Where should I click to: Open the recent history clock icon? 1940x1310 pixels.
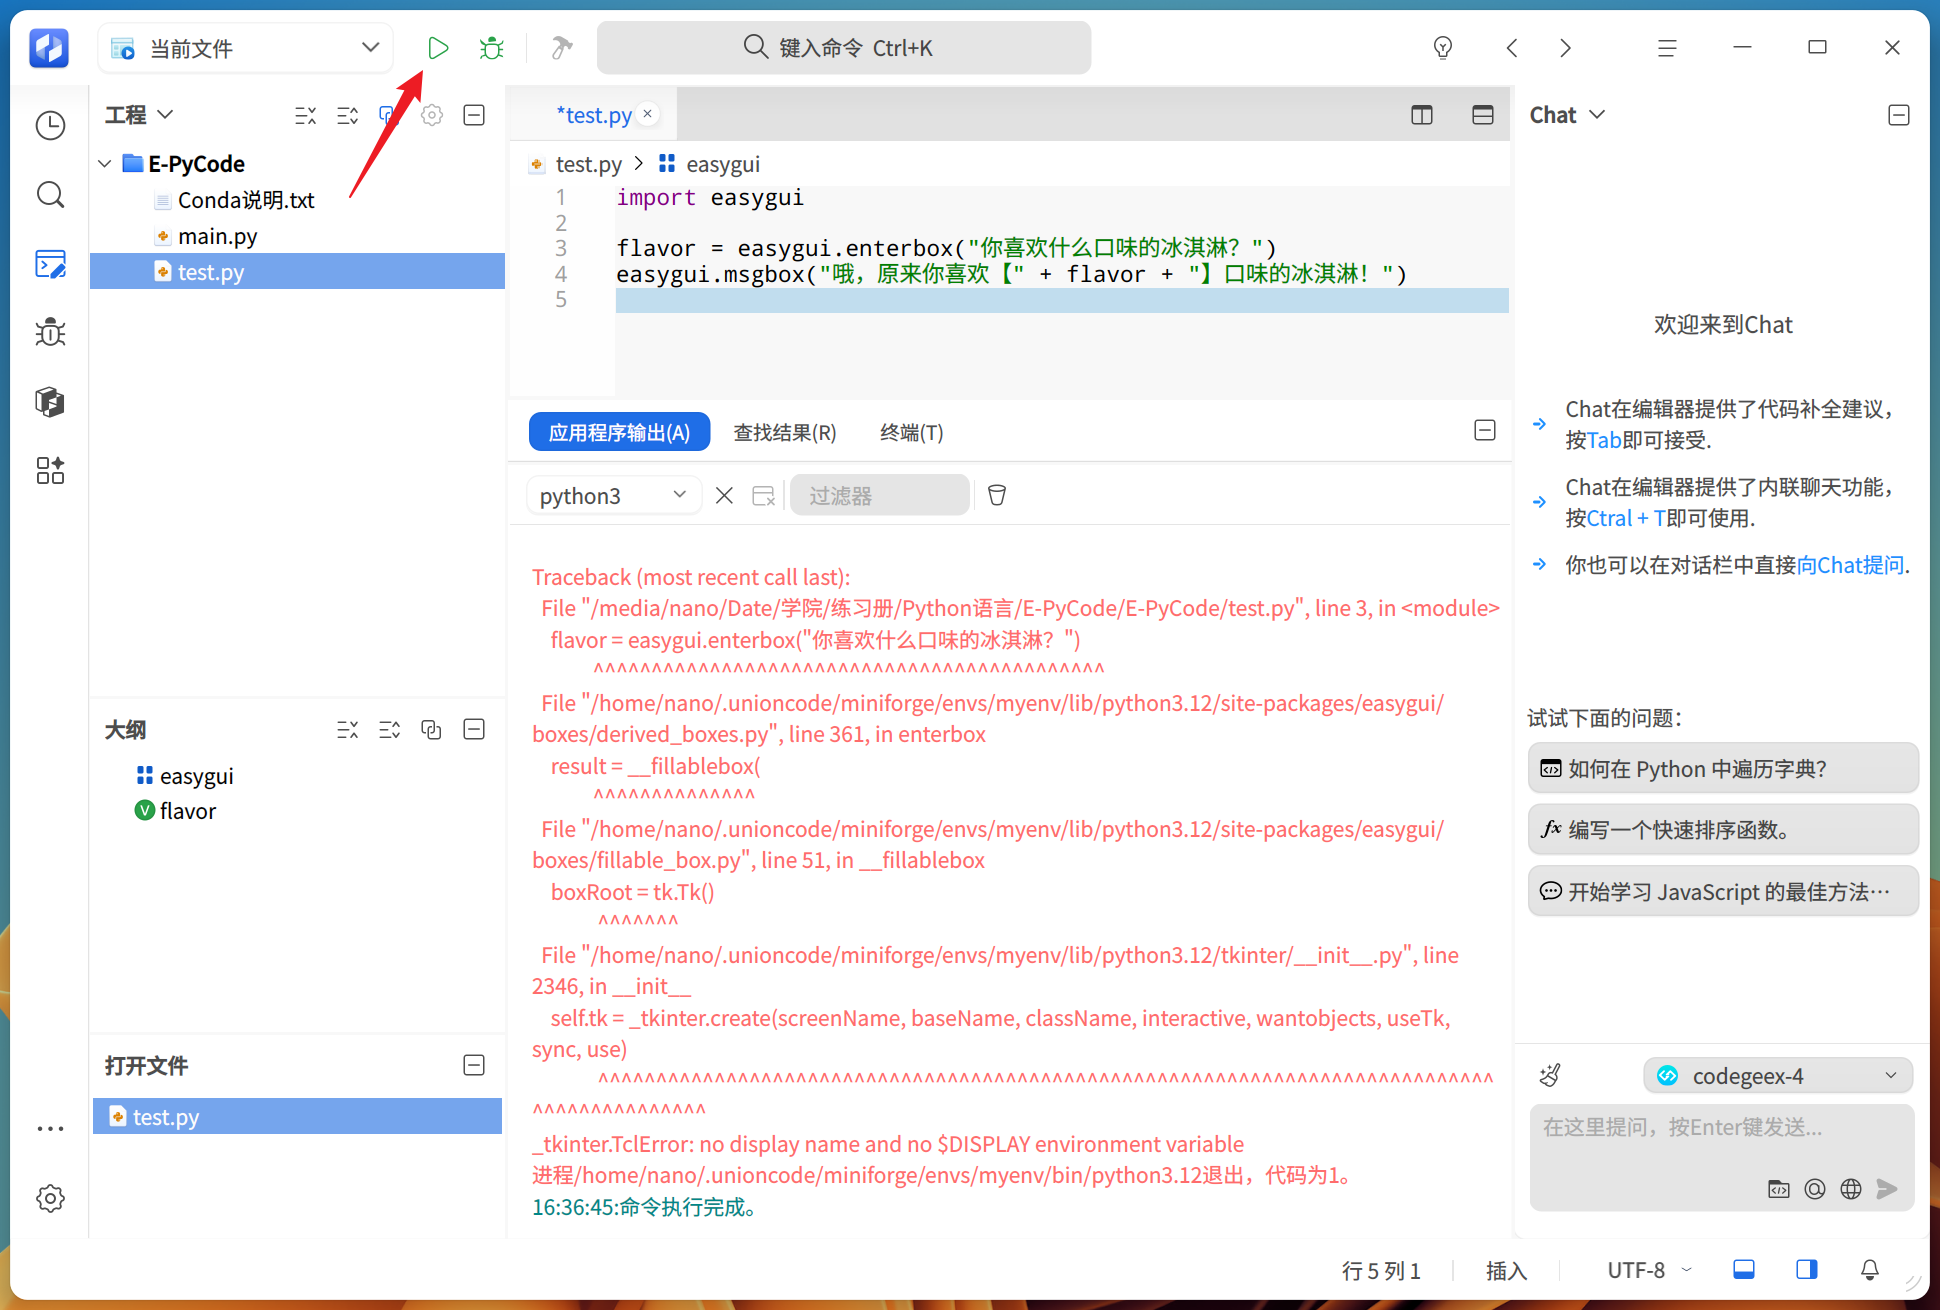pos(50,126)
